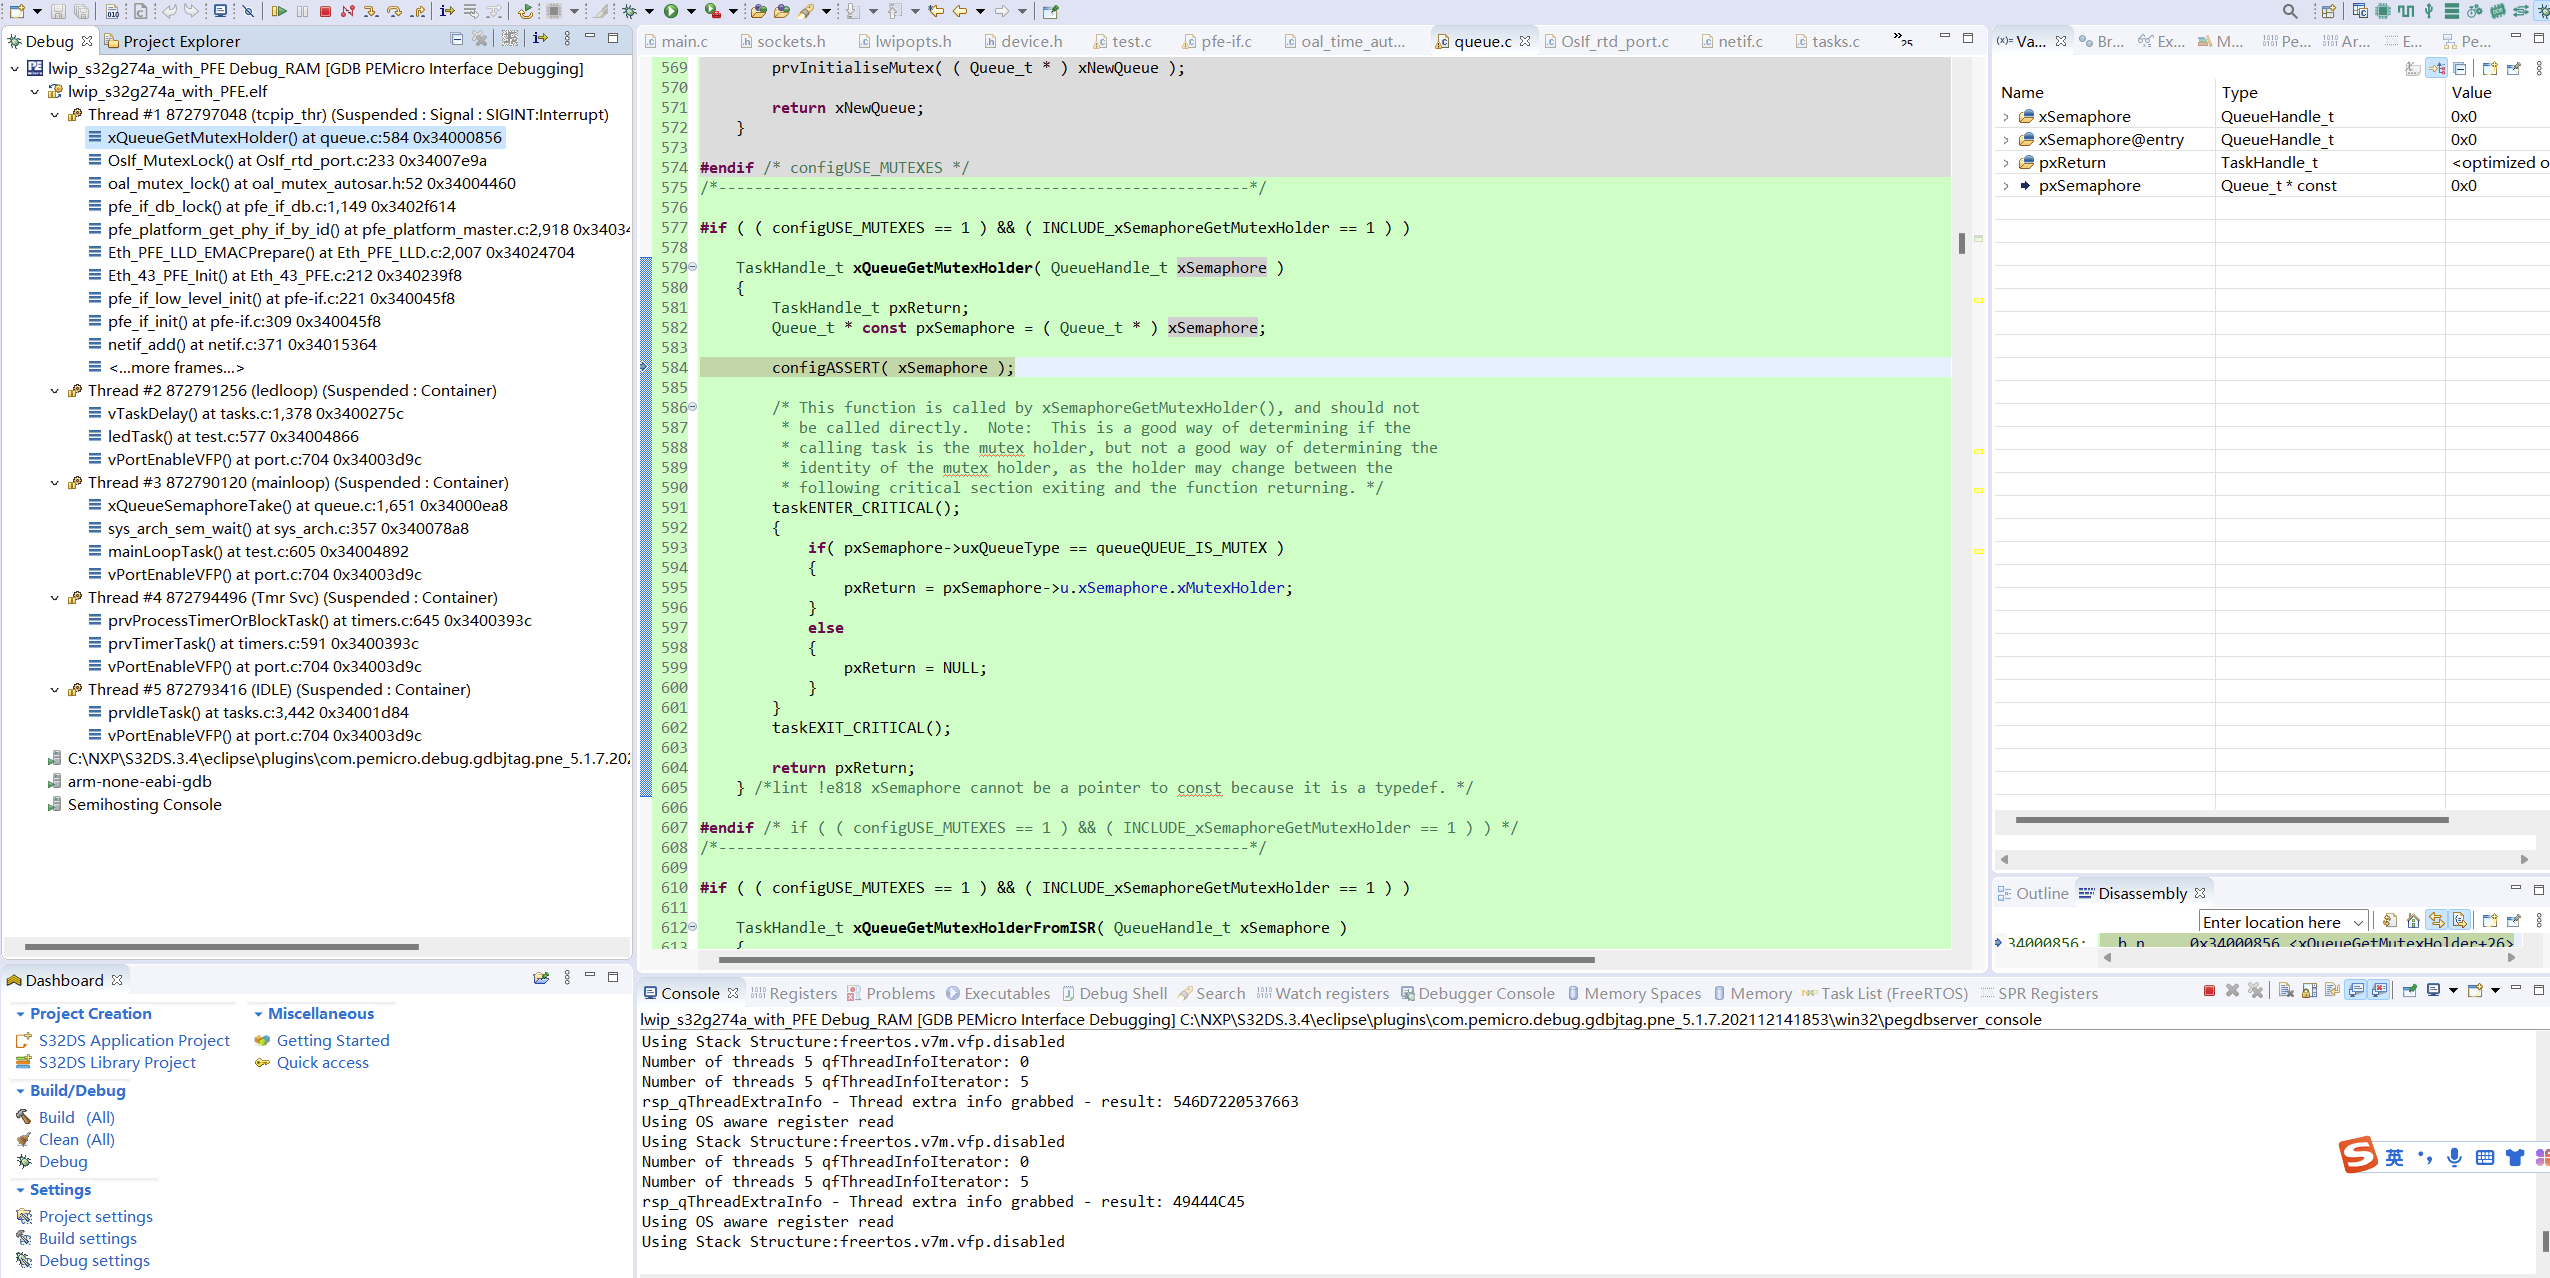Click the Resume (green play) toolbar icon
Viewport: 2550px width, 1278px height.
[x=280, y=11]
